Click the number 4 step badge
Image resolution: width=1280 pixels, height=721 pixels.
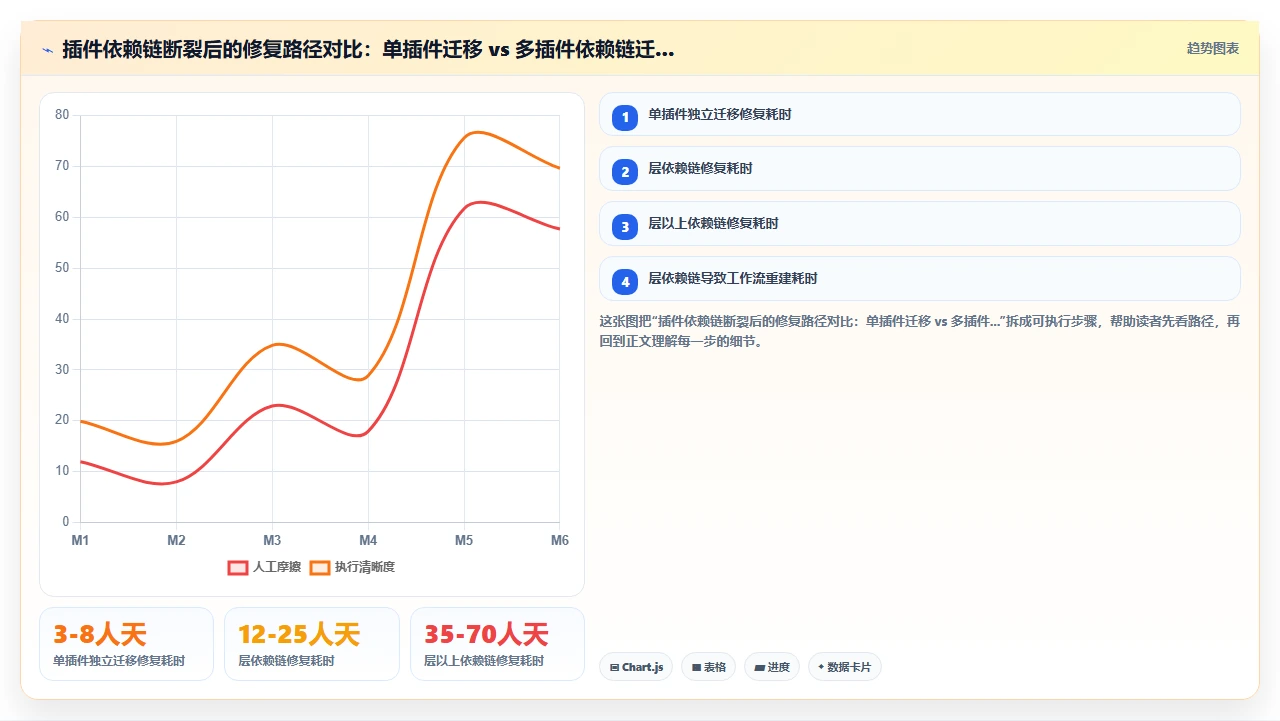coord(625,282)
